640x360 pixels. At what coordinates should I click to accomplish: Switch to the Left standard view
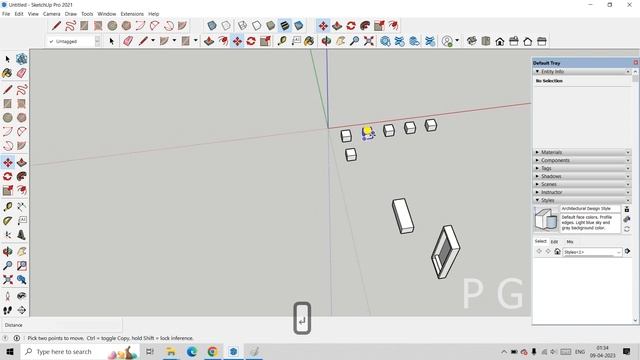click(542, 41)
